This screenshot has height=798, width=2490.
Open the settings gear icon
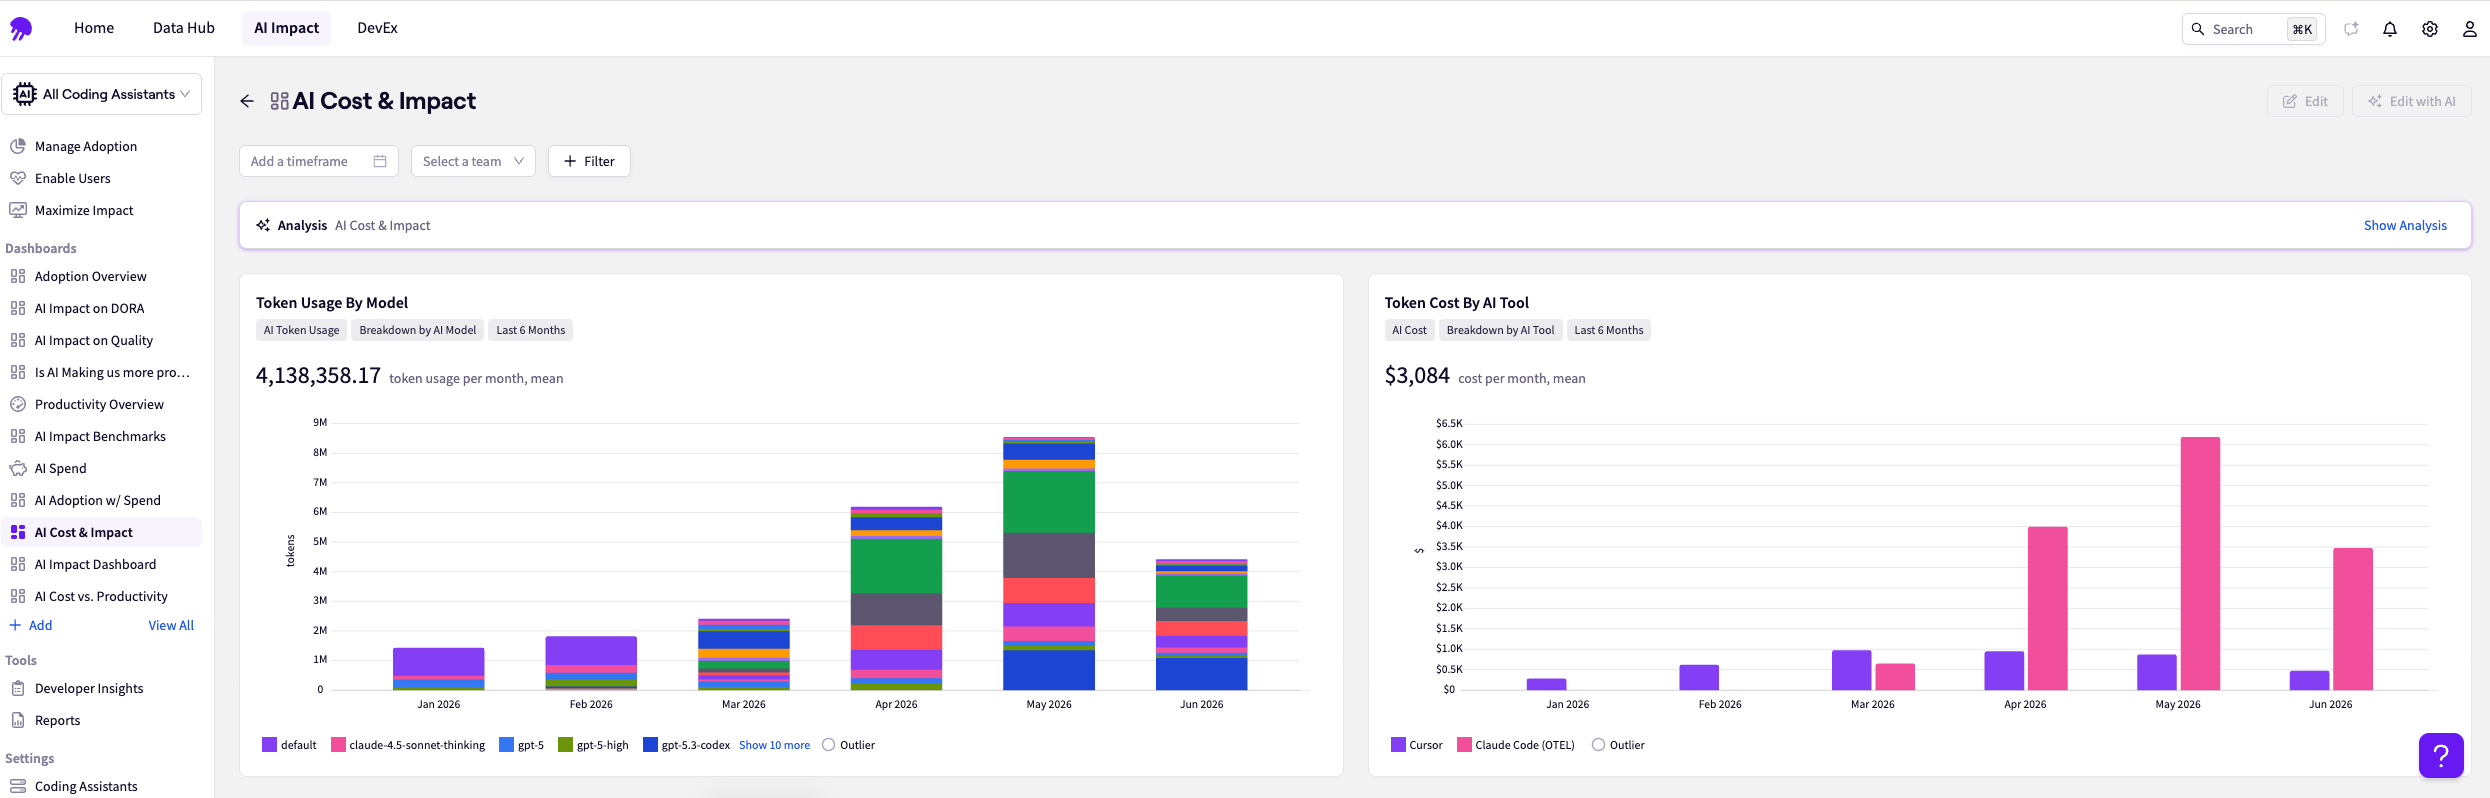click(2430, 29)
